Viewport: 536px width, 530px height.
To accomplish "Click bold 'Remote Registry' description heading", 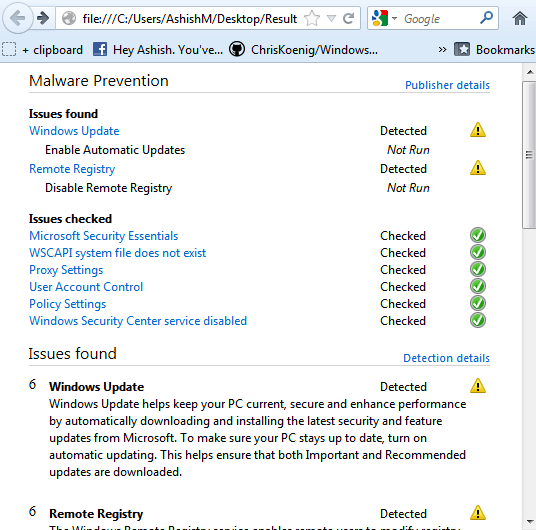I will pos(96,514).
